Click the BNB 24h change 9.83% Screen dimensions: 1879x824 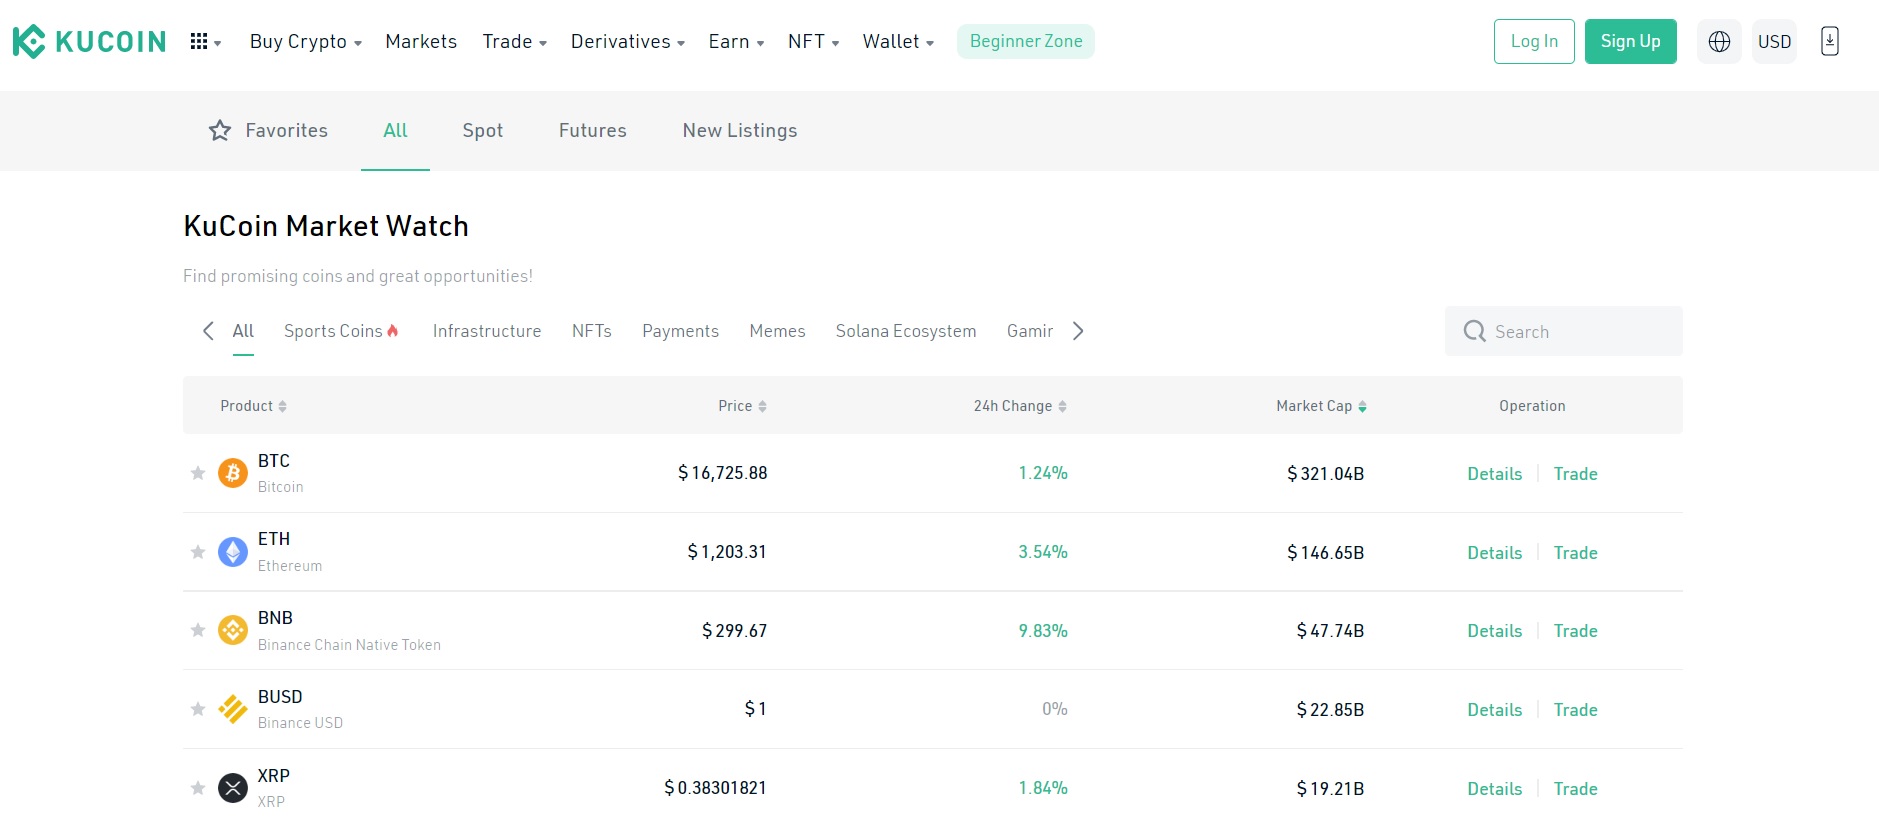tap(1043, 631)
